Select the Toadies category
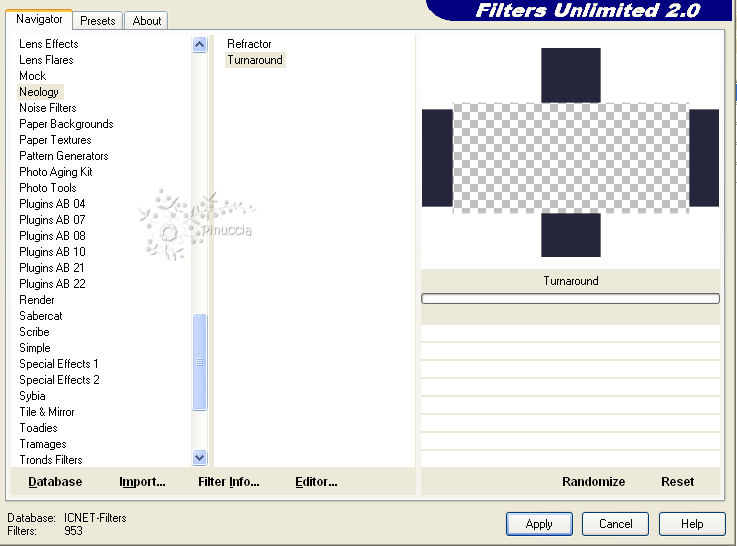The image size is (737, 546). click(x=38, y=427)
